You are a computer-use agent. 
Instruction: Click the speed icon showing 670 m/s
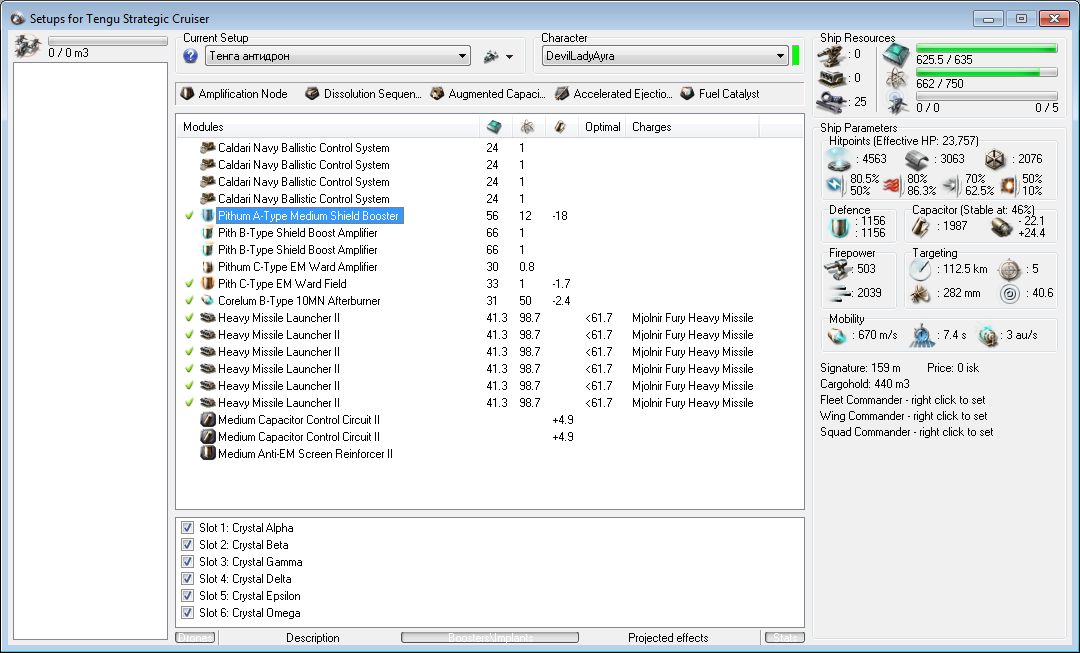[838, 336]
